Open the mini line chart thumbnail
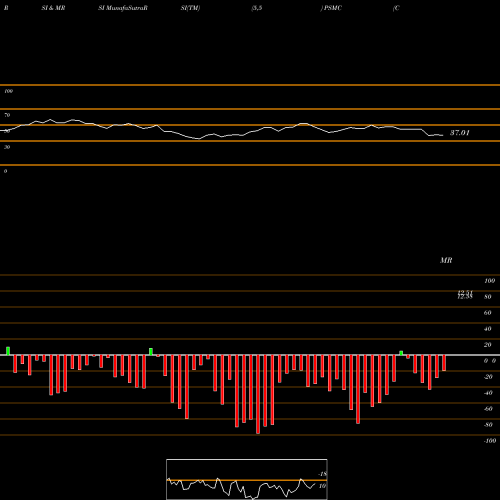The height and width of the screenshot is (500, 500). click(247, 479)
